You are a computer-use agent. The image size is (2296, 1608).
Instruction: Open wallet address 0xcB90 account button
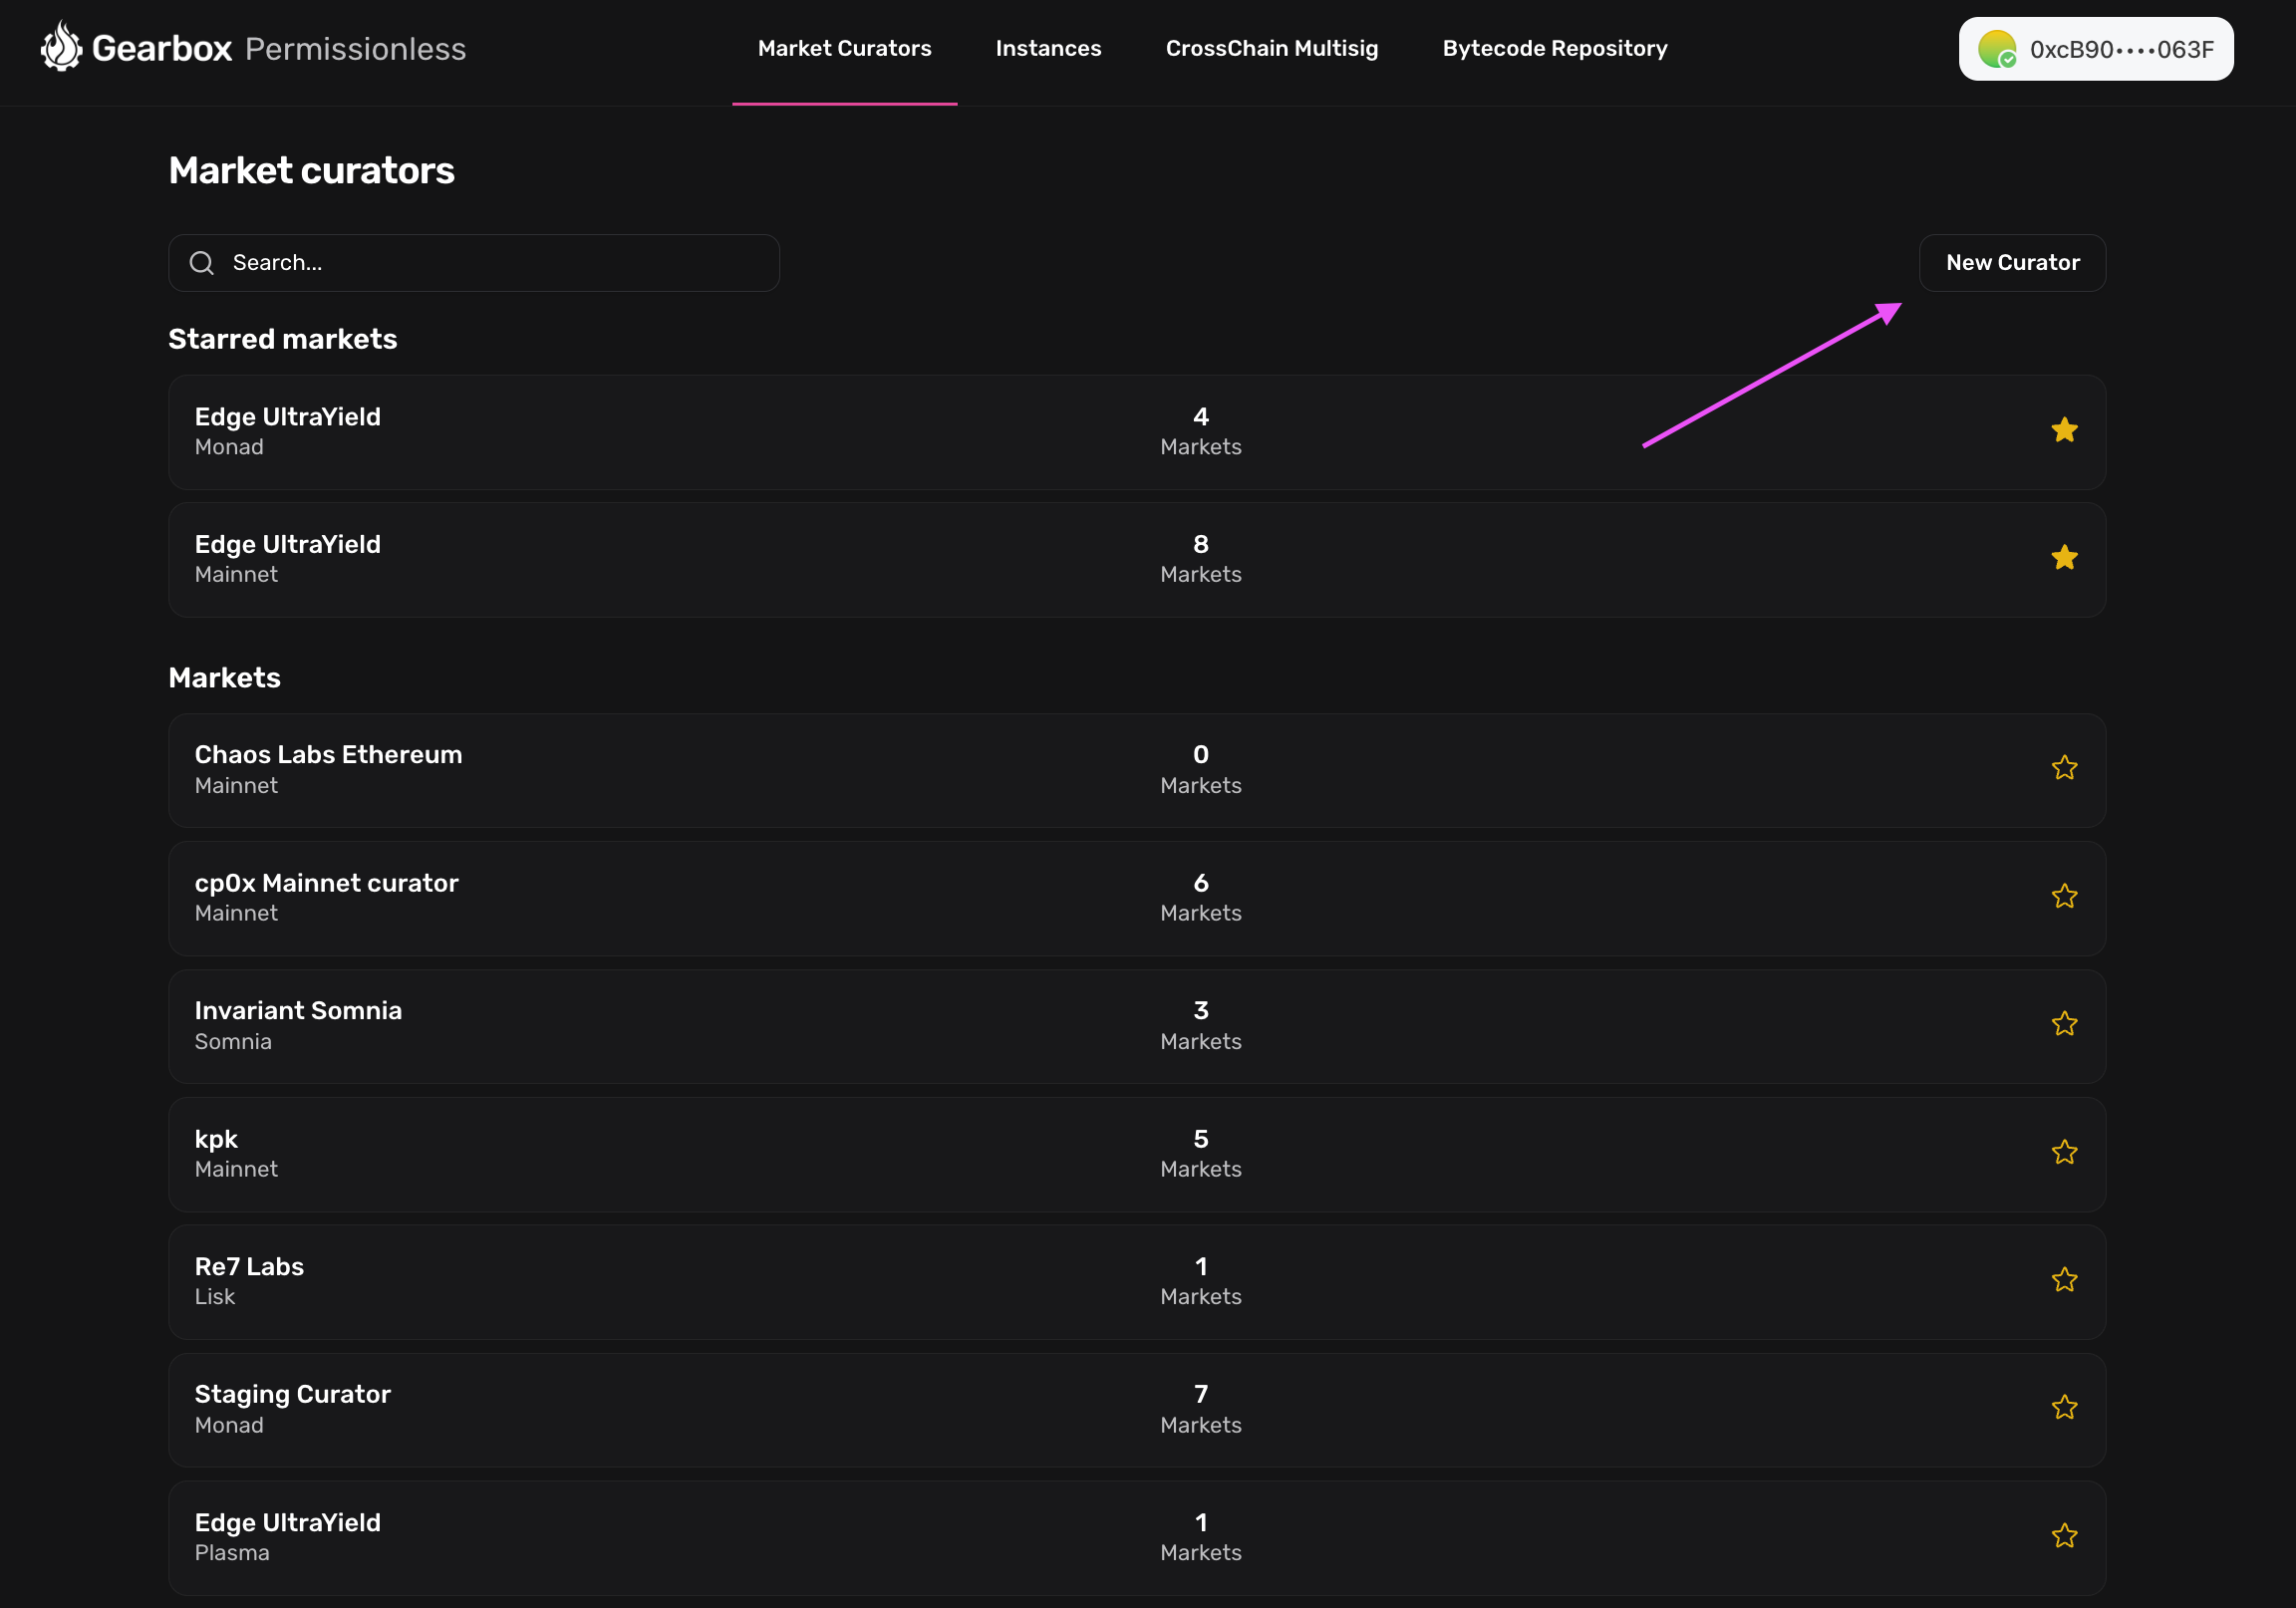point(2095,49)
